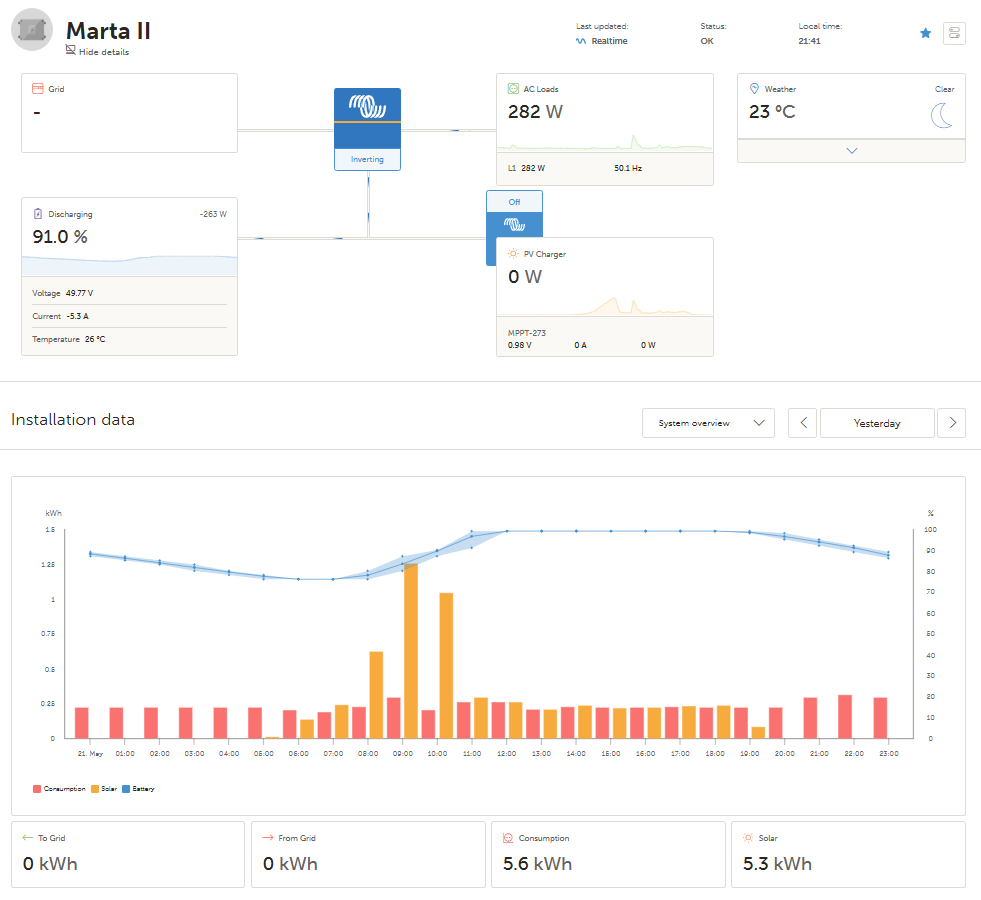Click the 23 °C weather temperature
This screenshot has width=981, height=900.
click(x=772, y=112)
